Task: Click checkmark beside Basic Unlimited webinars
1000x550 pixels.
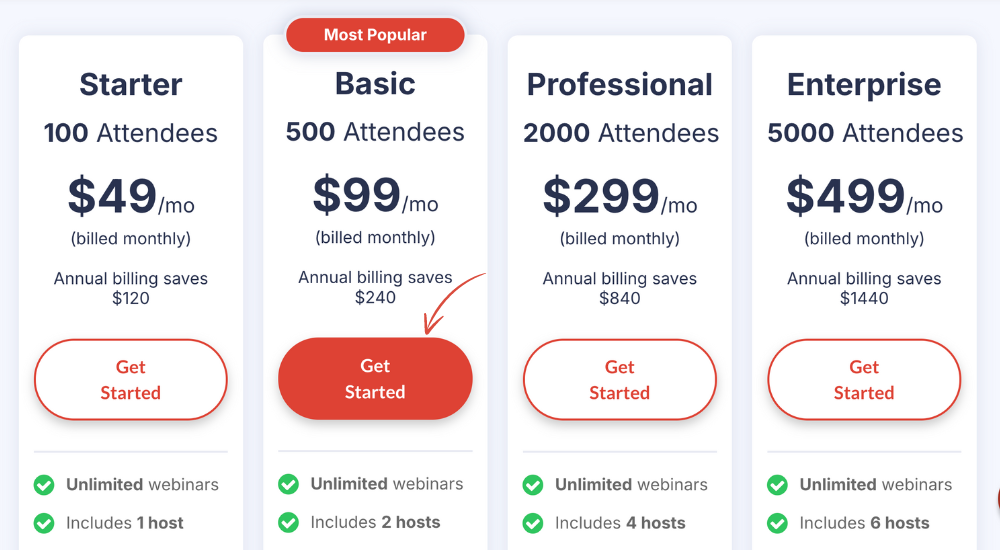Action: [x=288, y=484]
